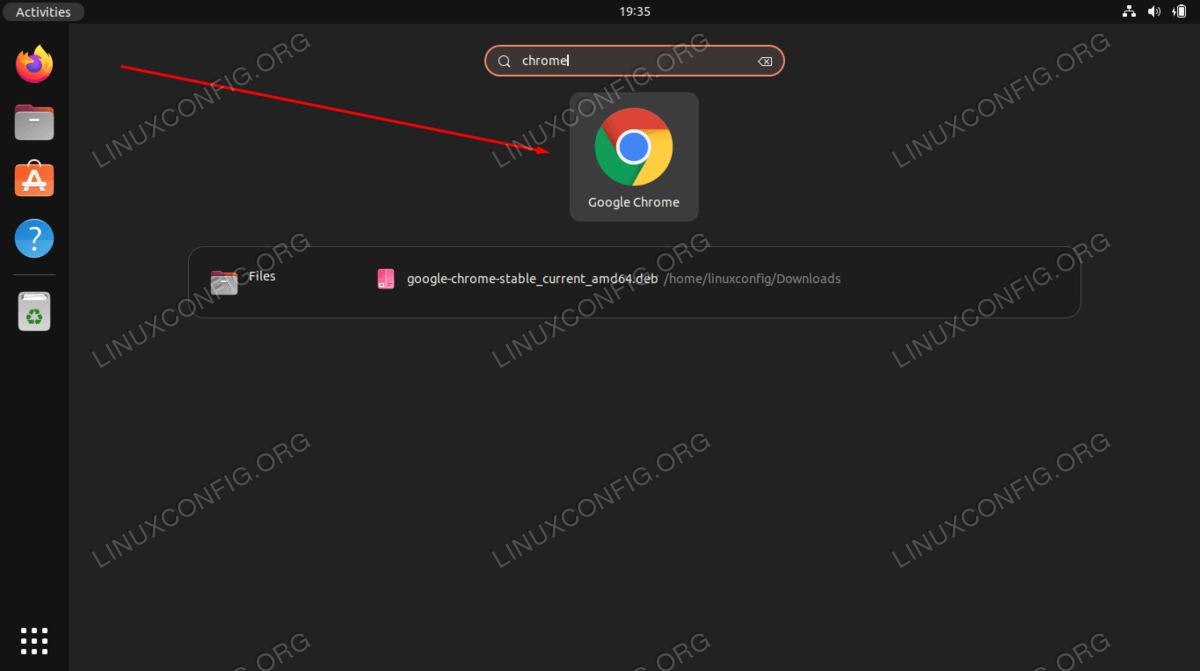Click the deb package file icon

(x=386, y=279)
